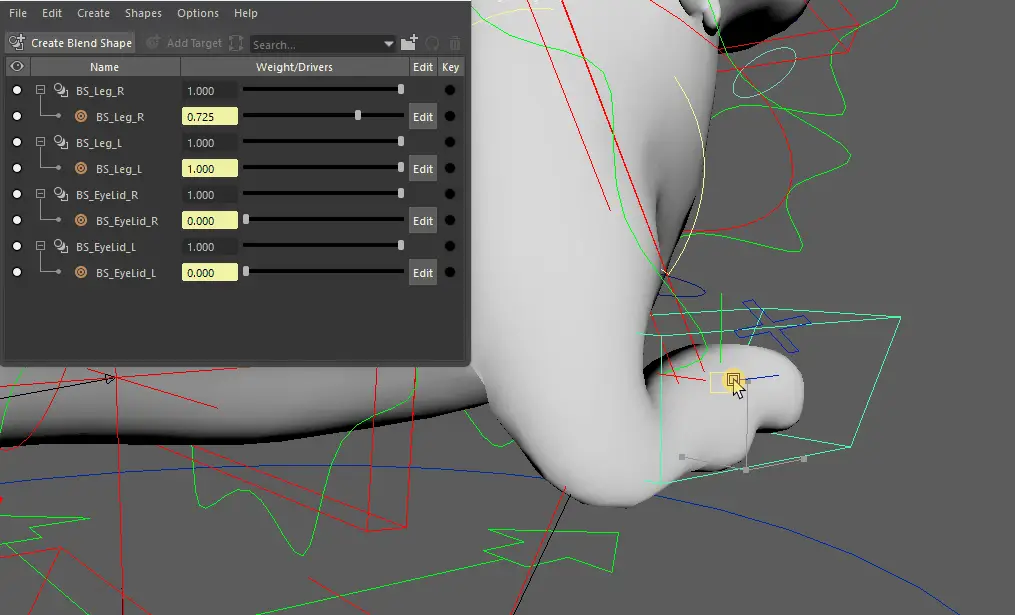The width and height of the screenshot is (1015, 615).
Task: Open the Shapes menu
Action: coord(143,13)
